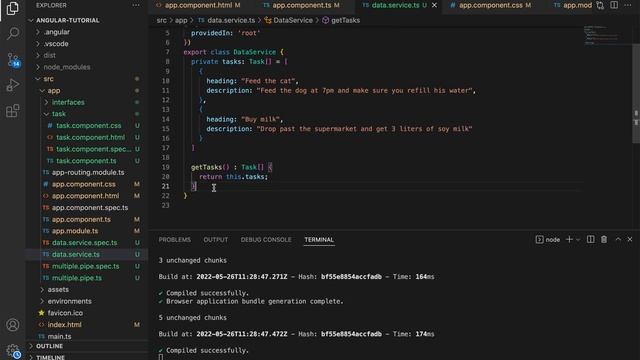This screenshot has height=360, width=640.
Task: Close the data.service.ts editor tab
Action: [x=434, y=5]
